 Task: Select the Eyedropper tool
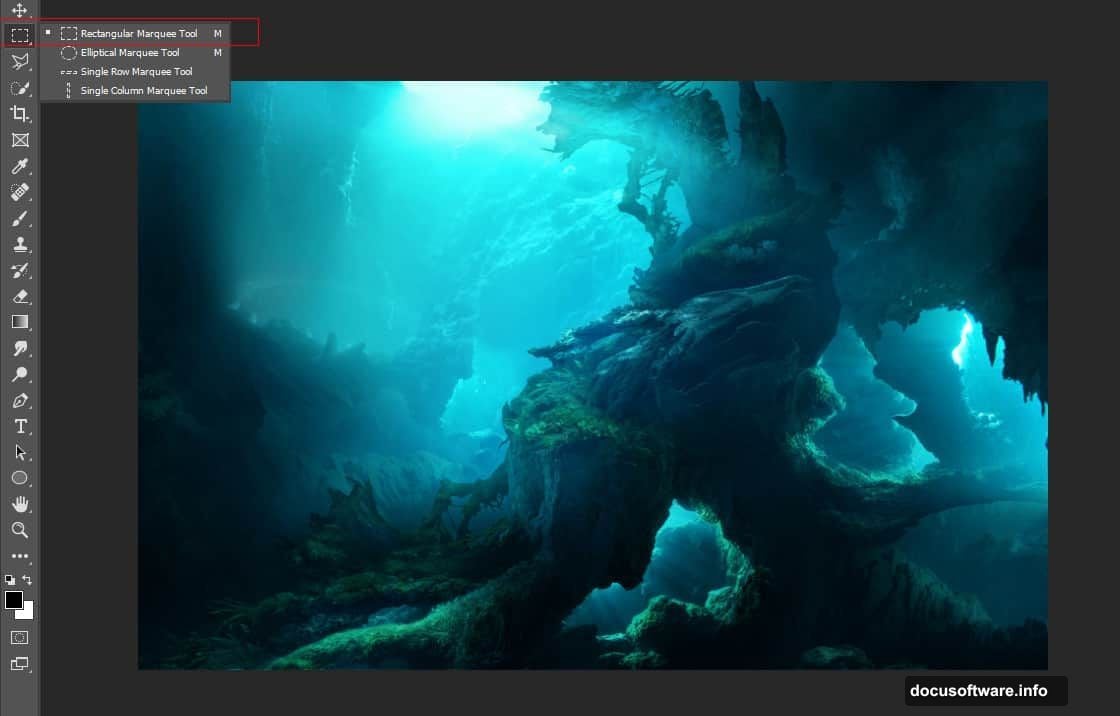19,166
